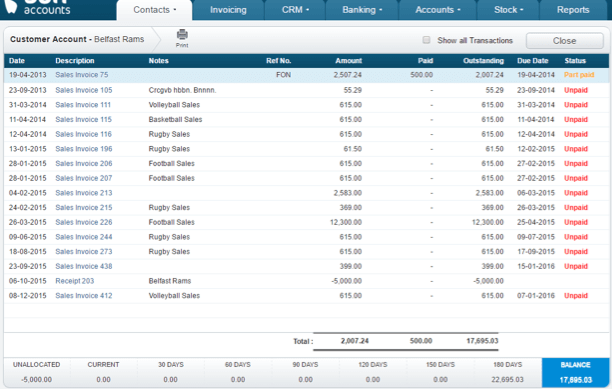This screenshot has height=389, width=612.
Task: Select the 12,300.00 amount cell
Action: 346,222
